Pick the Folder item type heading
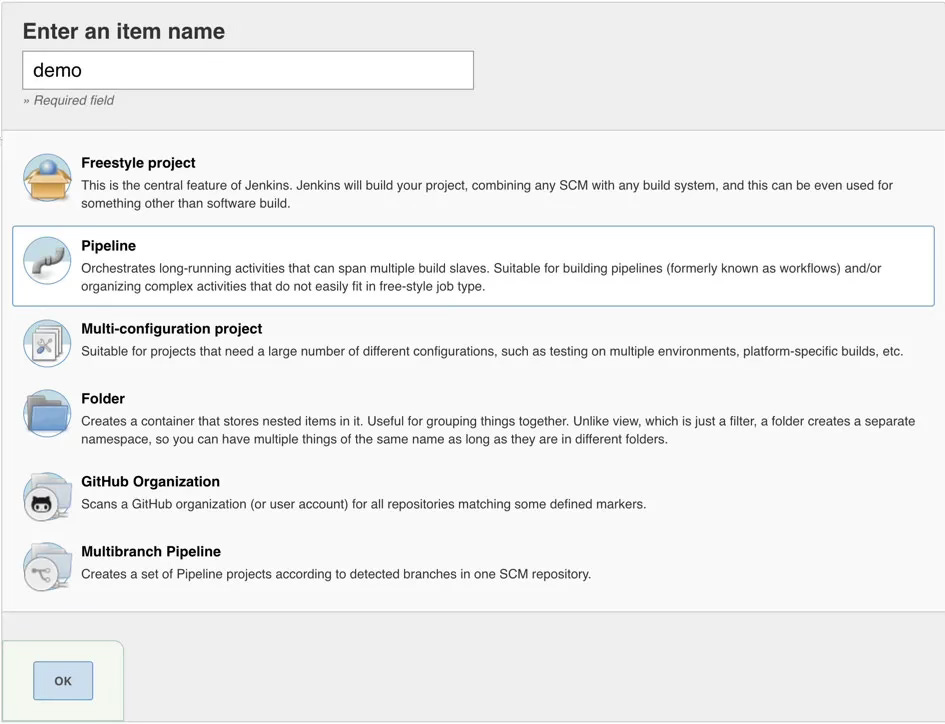The height and width of the screenshot is (724, 945). pos(103,398)
